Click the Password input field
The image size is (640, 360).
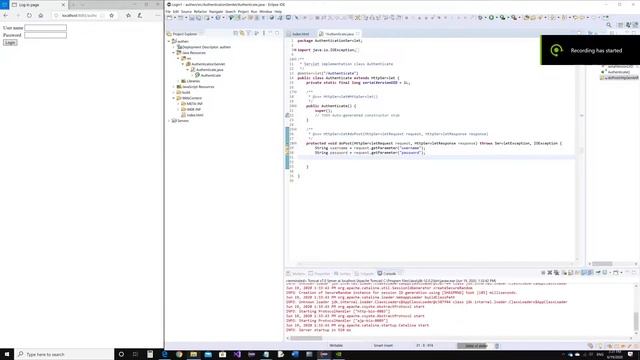click(x=45, y=35)
